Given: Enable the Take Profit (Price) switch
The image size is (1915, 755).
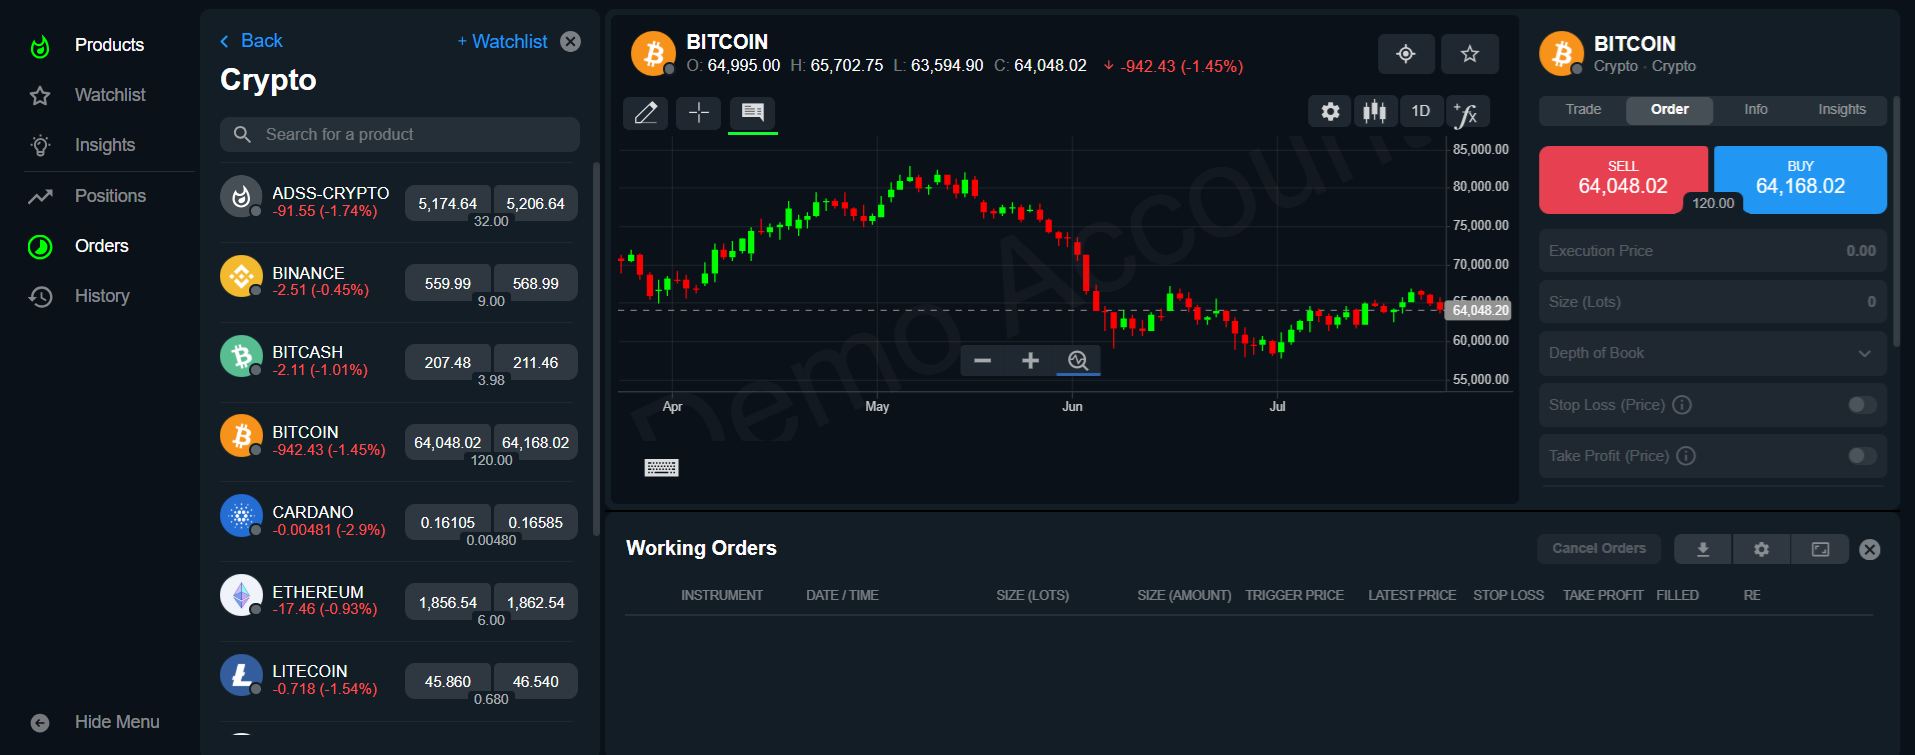Looking at the screenshot, I should click(1861, 456).
